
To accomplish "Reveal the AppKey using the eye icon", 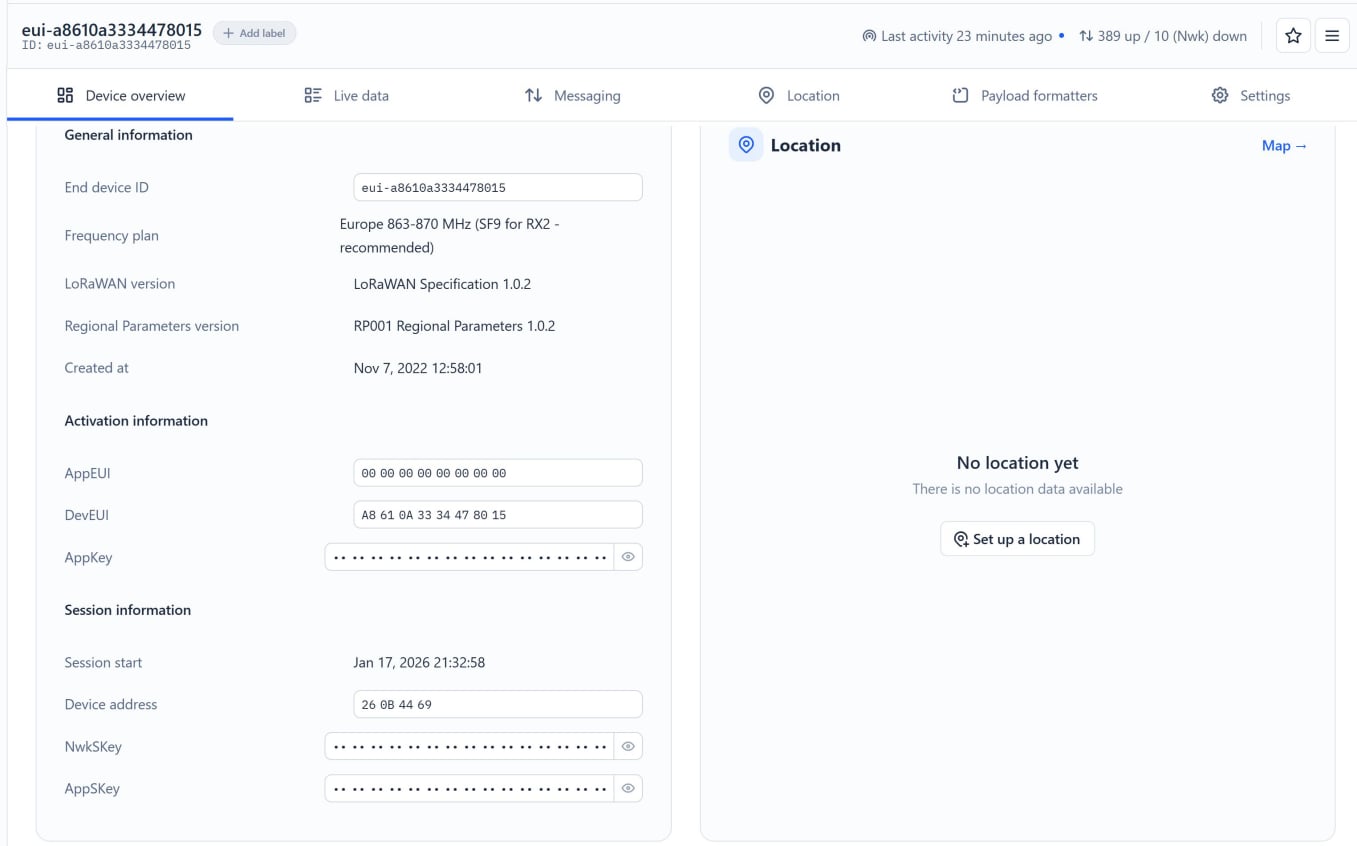I will pos(628,557).
